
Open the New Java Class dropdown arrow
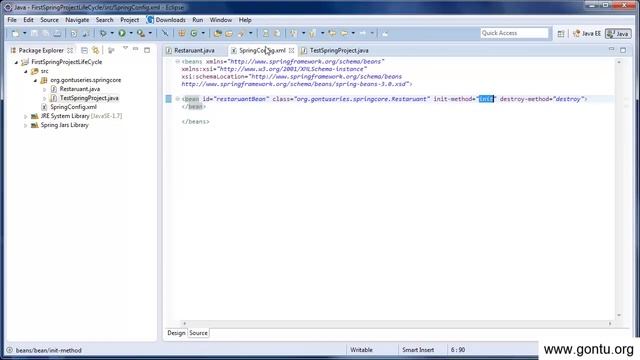(203, 33)
